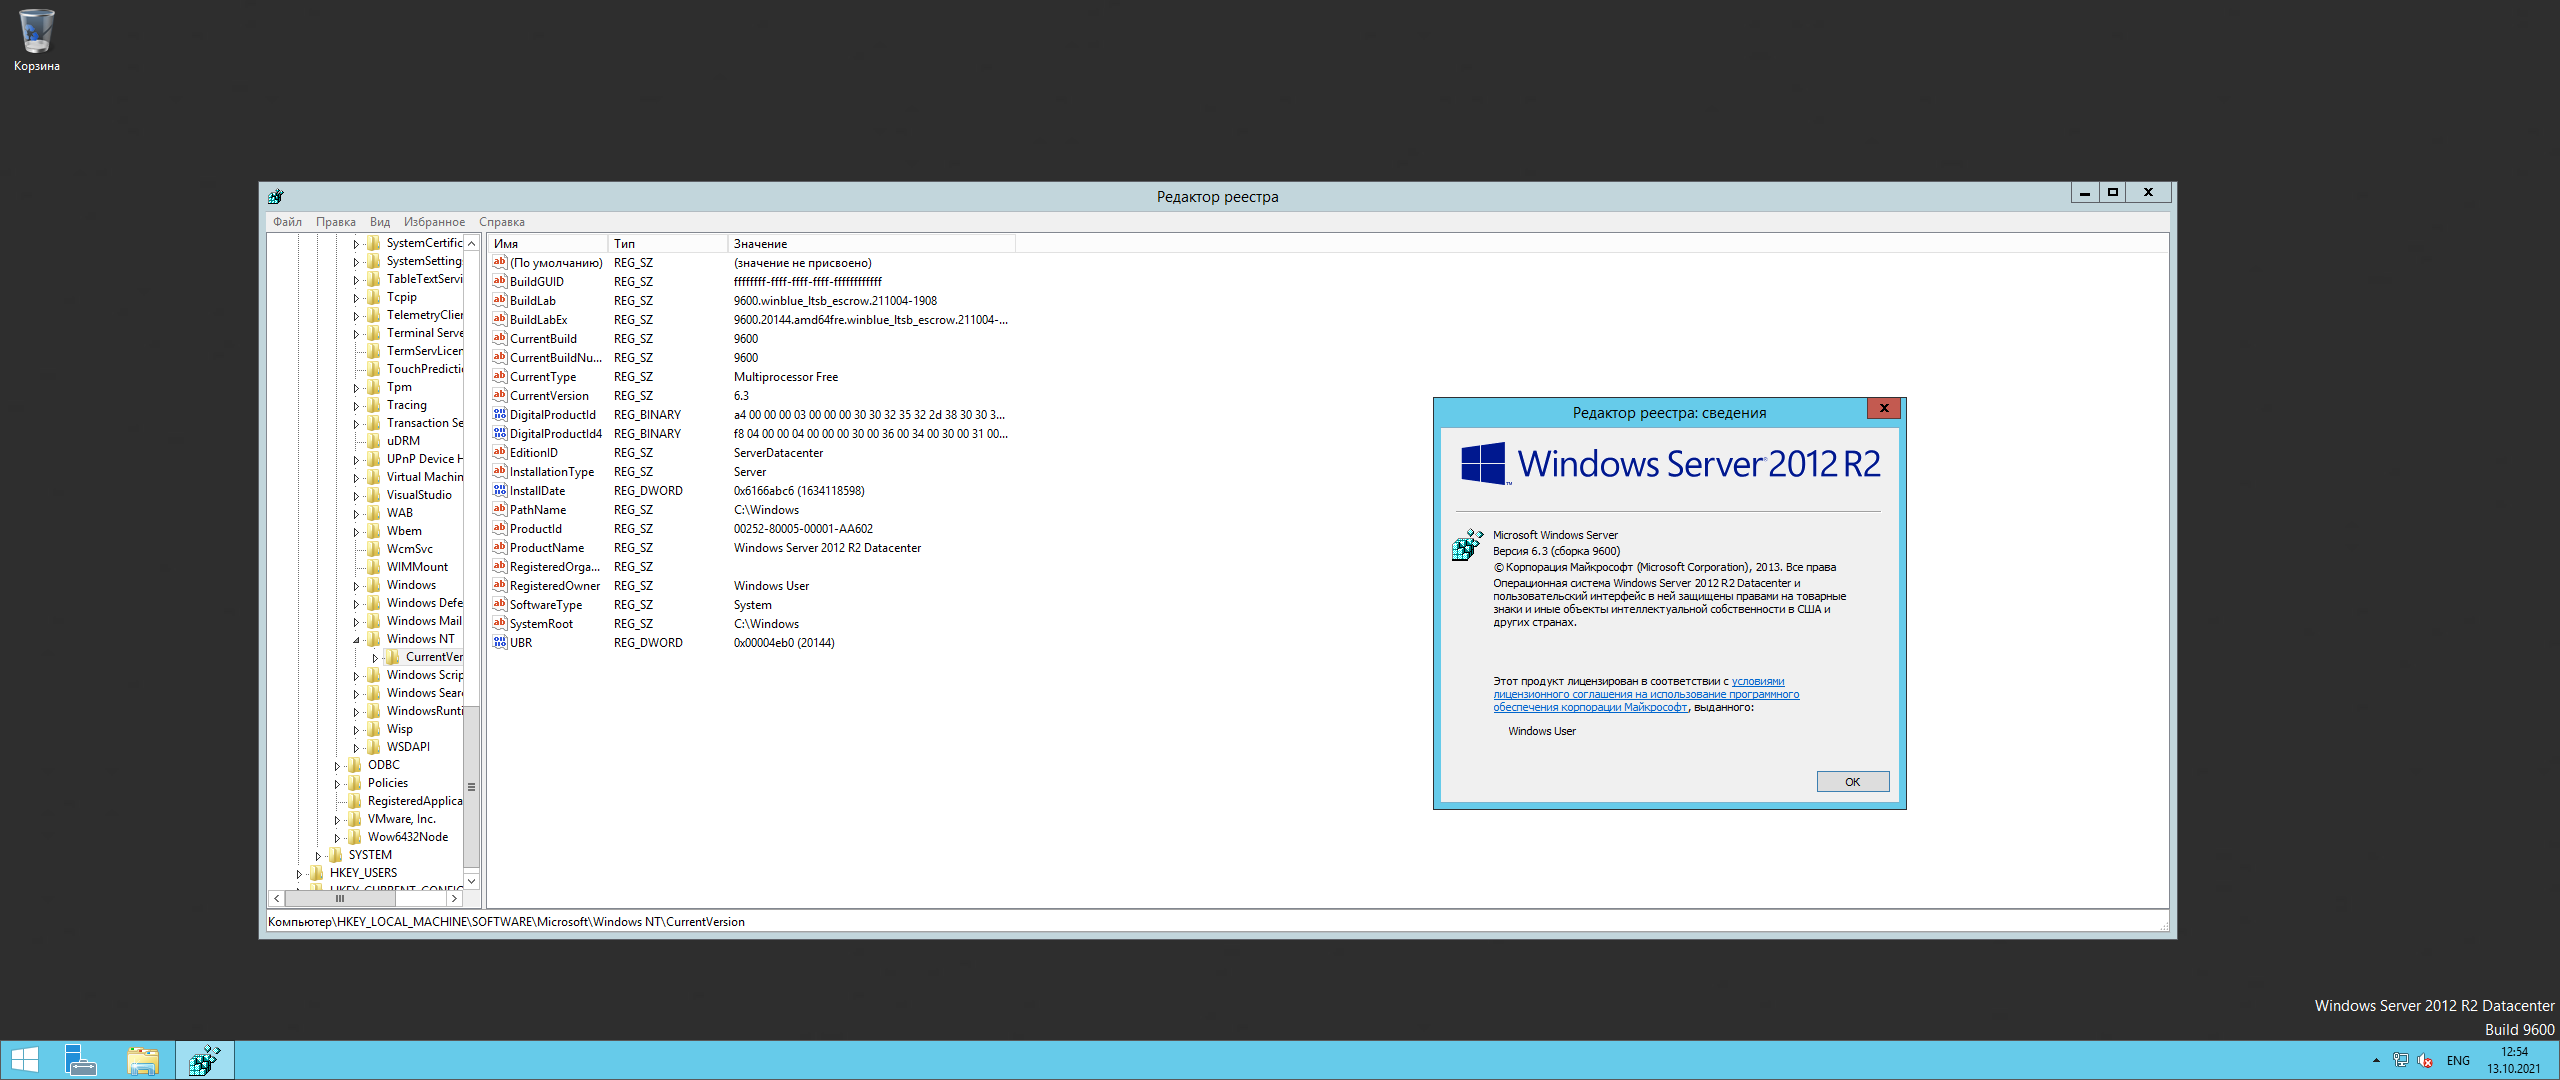
Task: Click the taskbar clock and date
Action: click(x=2514, y=1060)
